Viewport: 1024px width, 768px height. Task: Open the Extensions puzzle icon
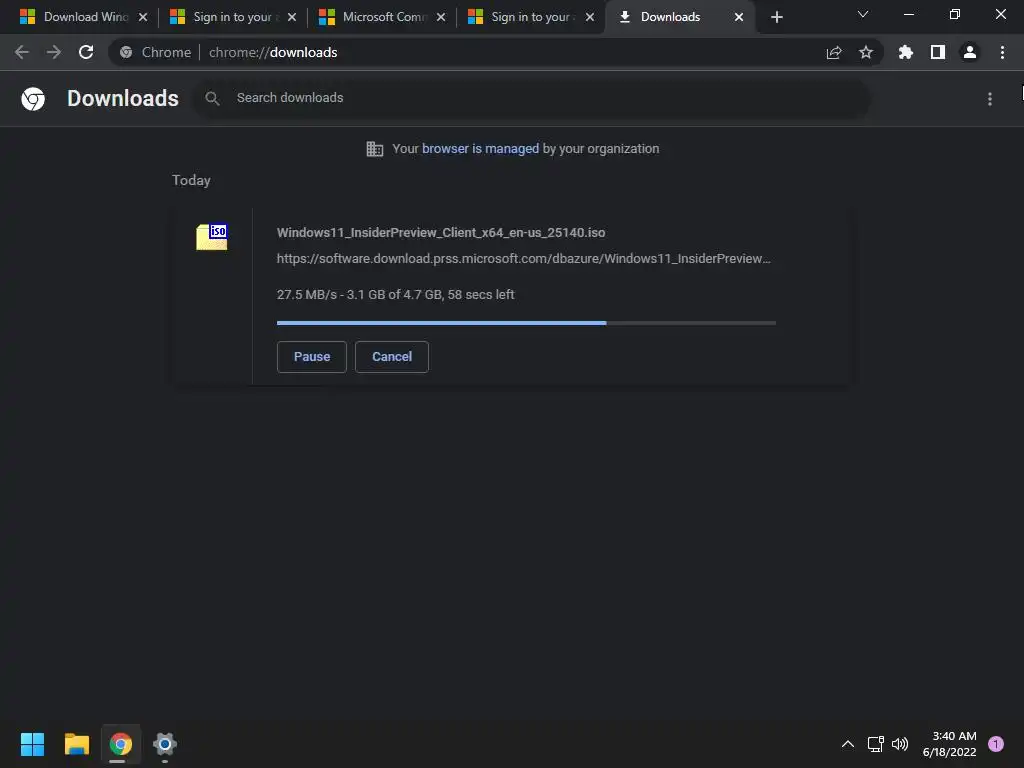tap(906, 52)
